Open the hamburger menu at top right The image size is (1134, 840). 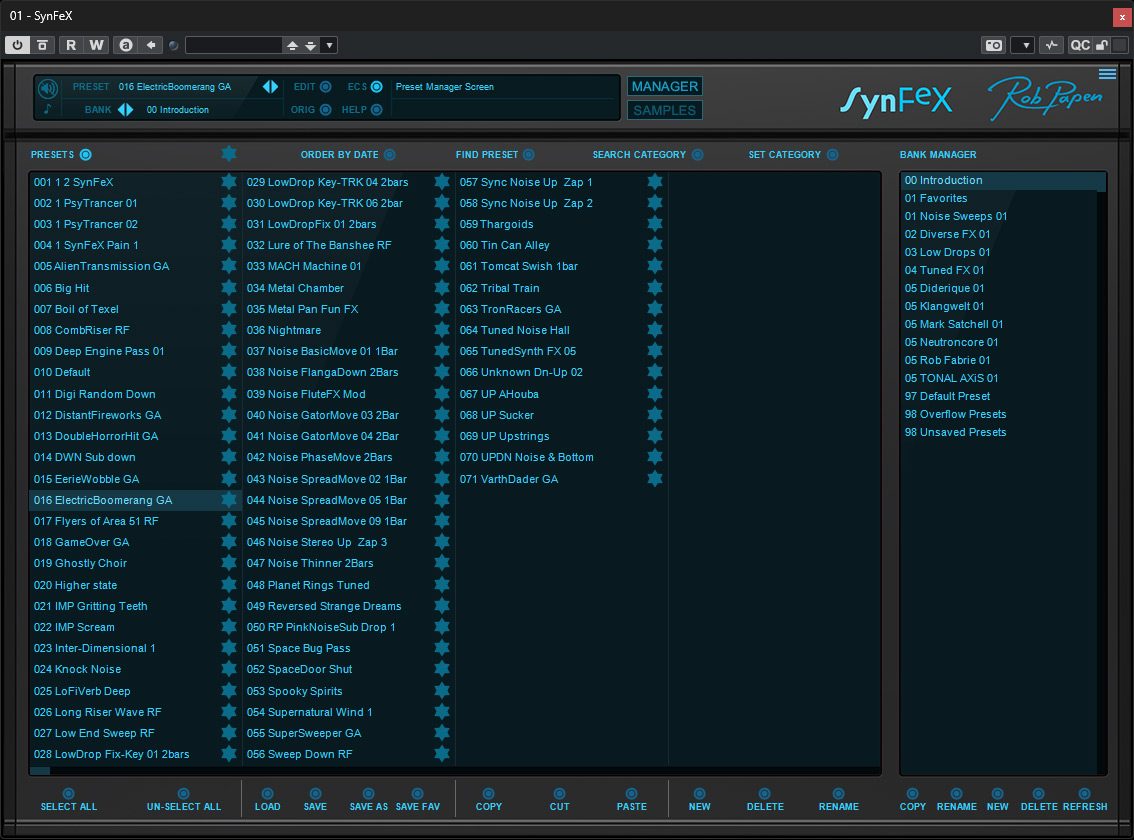(1107, 74)
